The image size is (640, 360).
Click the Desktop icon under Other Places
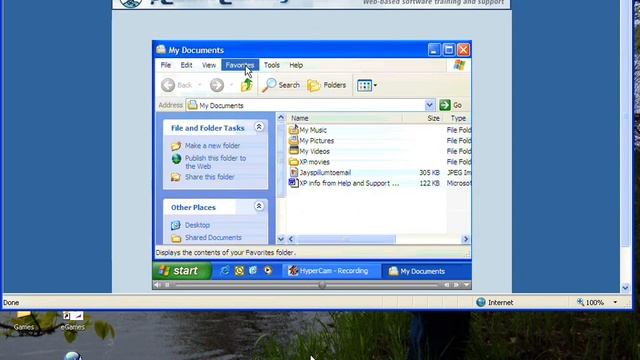pos(176,225)
